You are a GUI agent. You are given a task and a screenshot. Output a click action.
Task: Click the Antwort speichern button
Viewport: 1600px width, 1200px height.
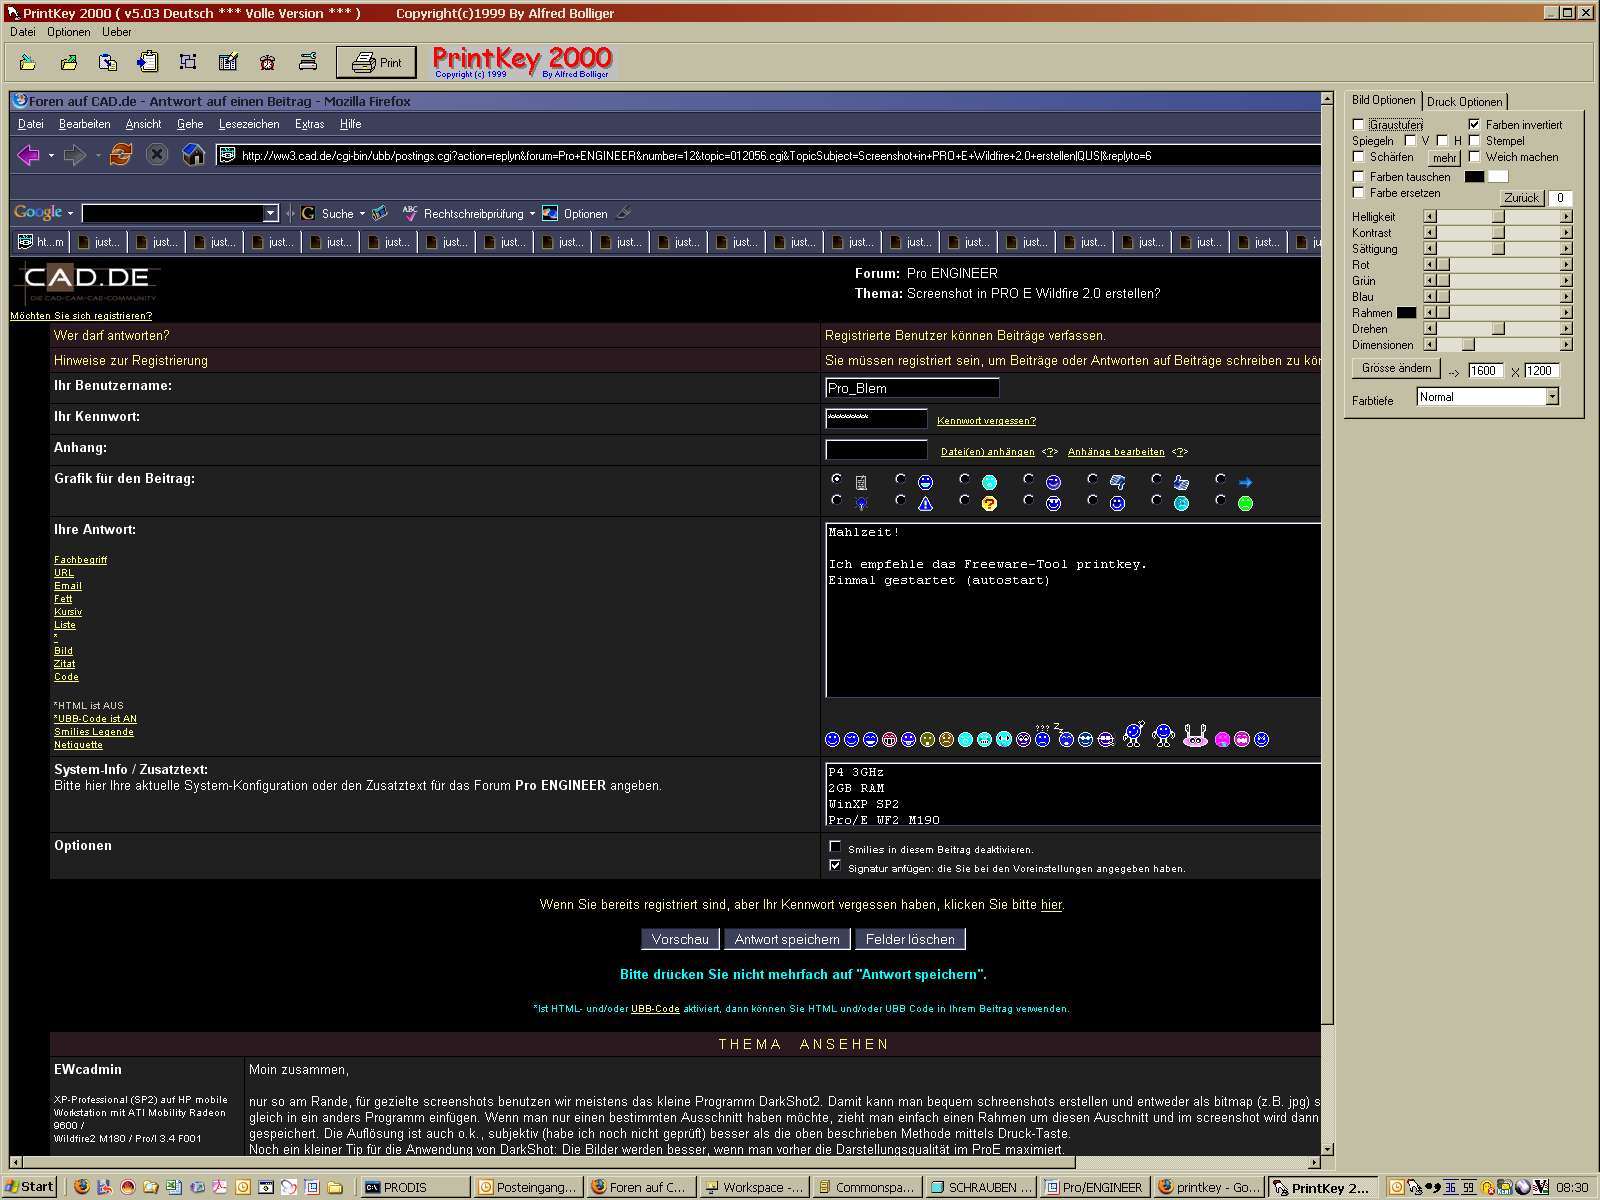coord(787,939)
